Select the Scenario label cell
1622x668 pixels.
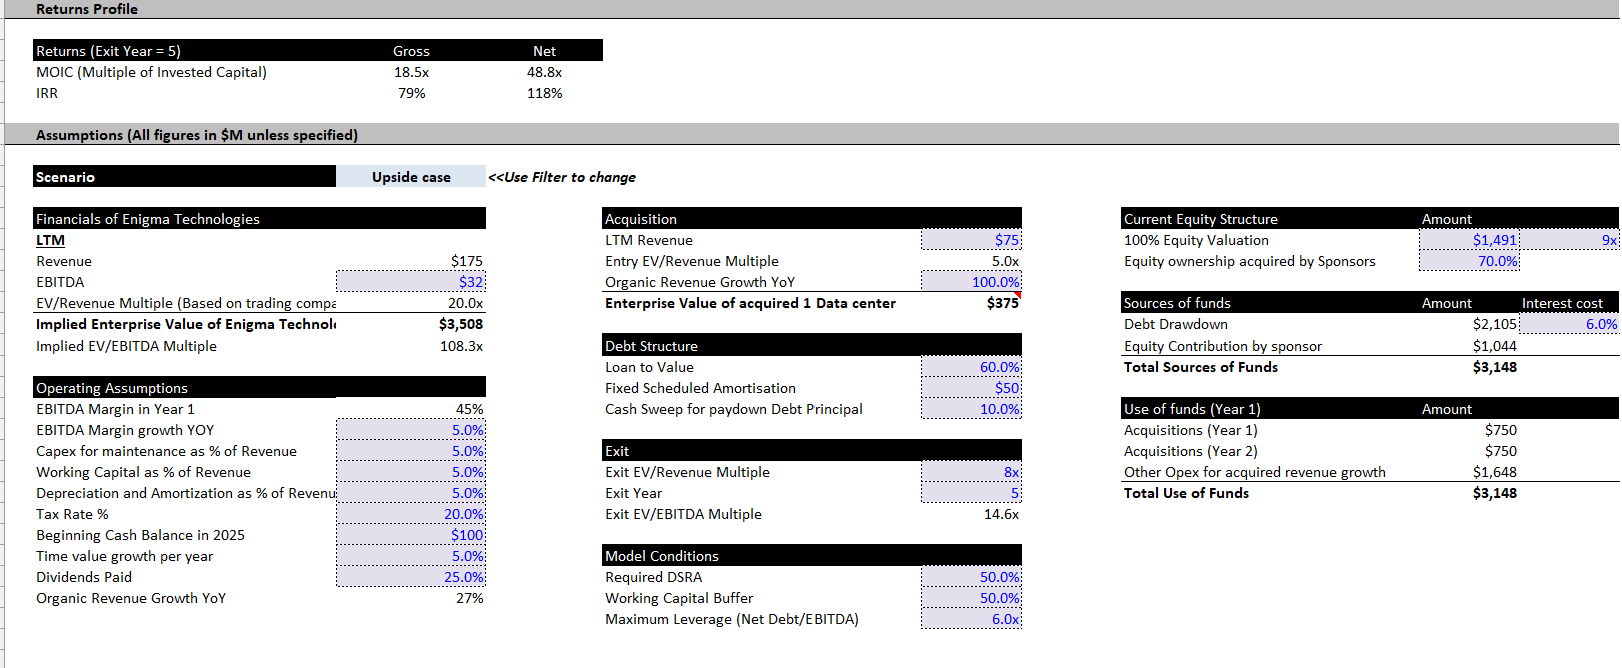184,177
